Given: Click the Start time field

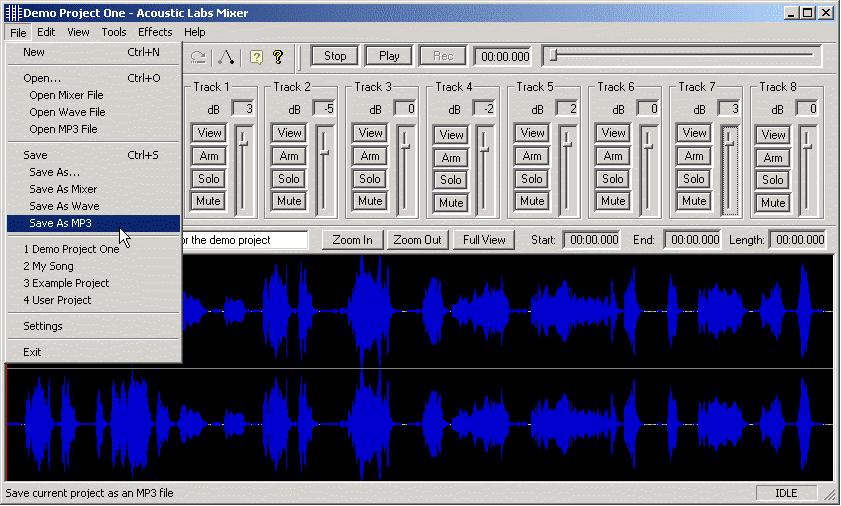Looking at the screenshot, I should click(593, 240).
